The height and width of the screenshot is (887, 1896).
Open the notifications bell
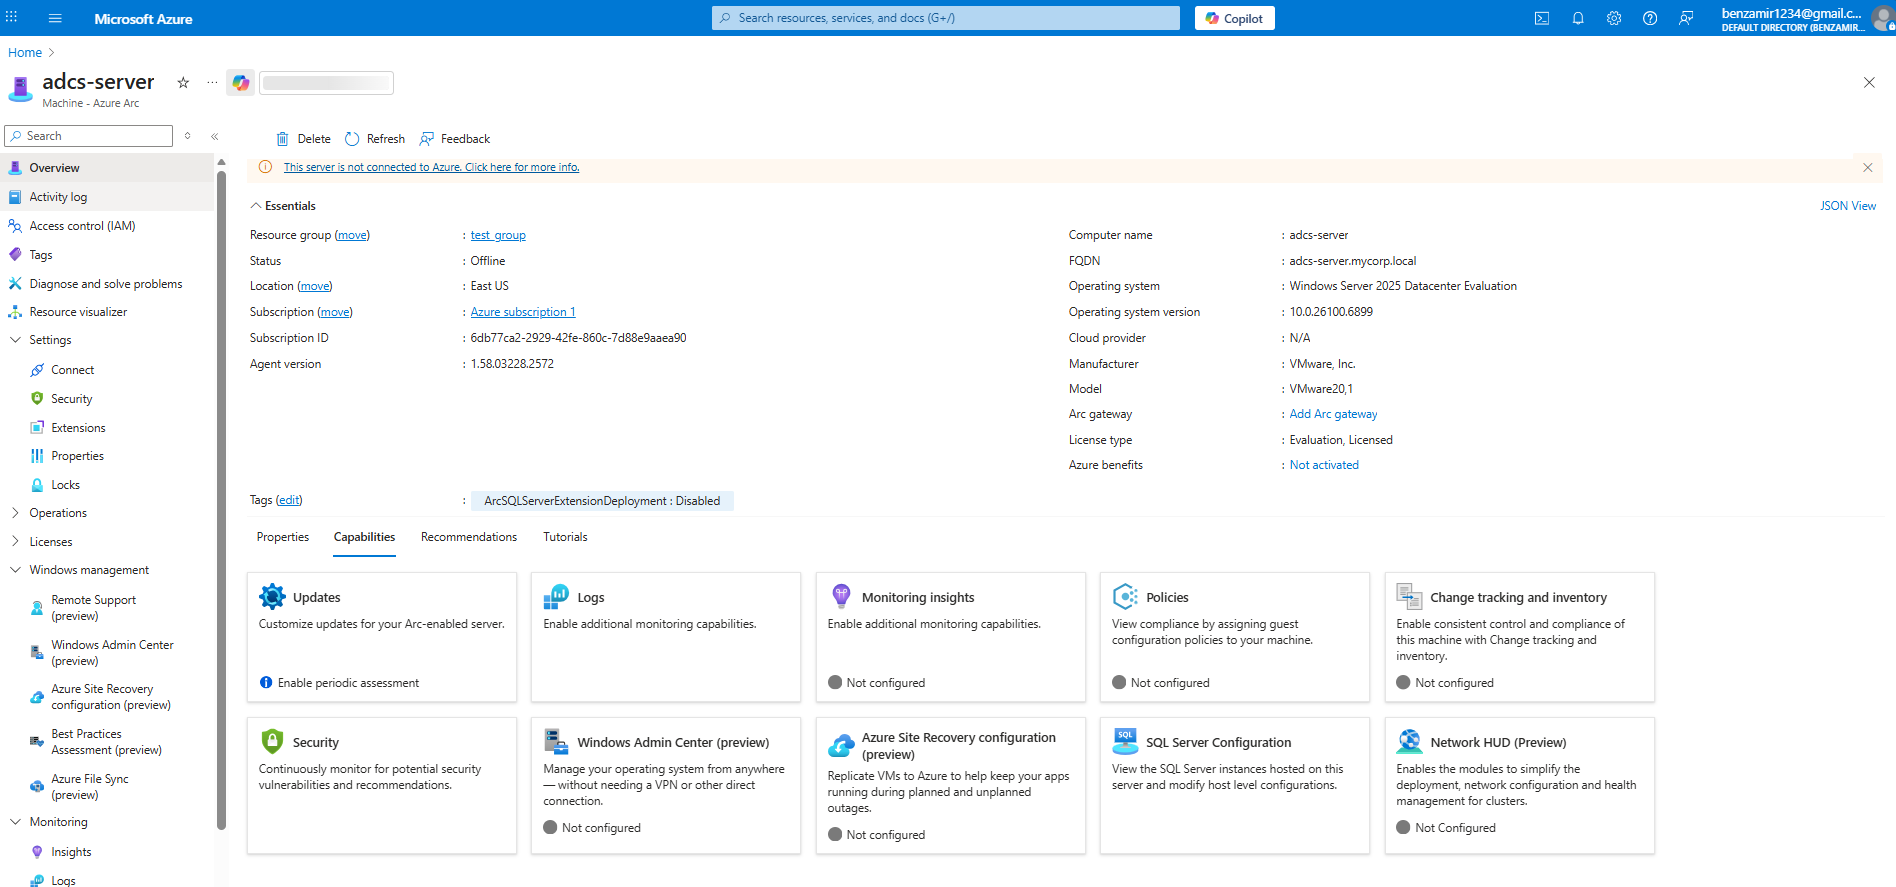[1578, 18]
